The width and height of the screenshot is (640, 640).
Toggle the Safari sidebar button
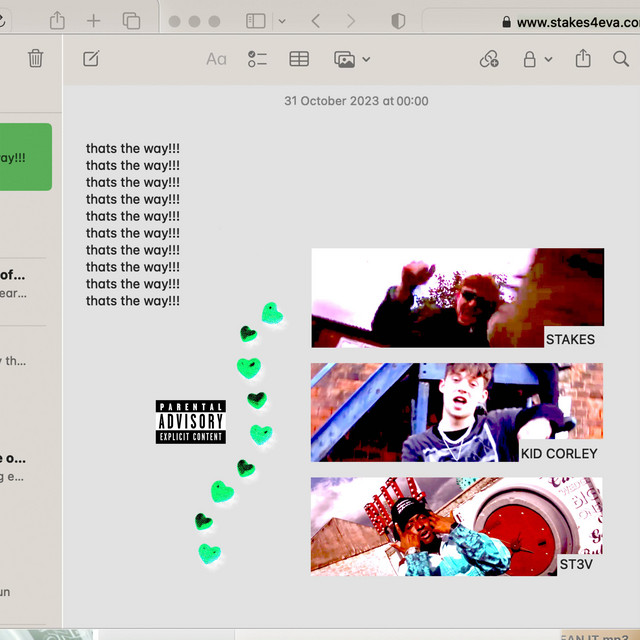pos(256,21)
